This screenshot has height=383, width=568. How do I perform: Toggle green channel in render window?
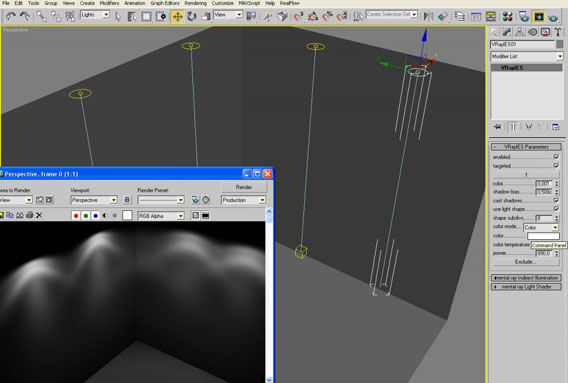(x=86, y=216)
